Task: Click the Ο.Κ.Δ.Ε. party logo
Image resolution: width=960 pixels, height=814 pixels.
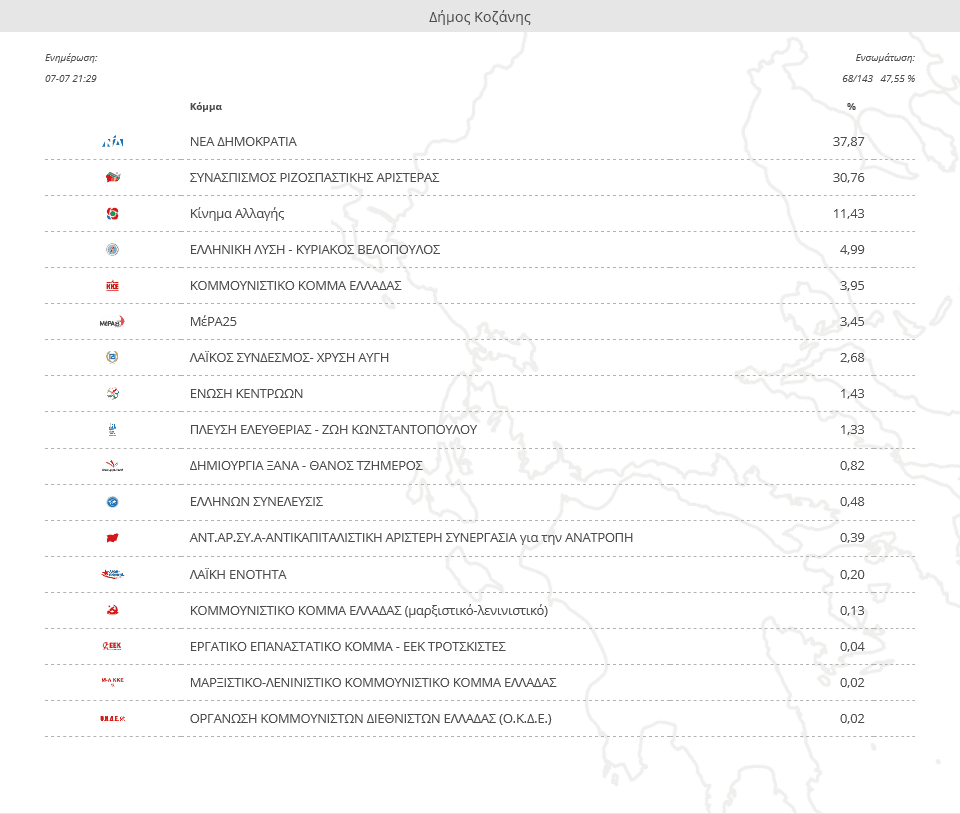Action: tap(113, 719)
